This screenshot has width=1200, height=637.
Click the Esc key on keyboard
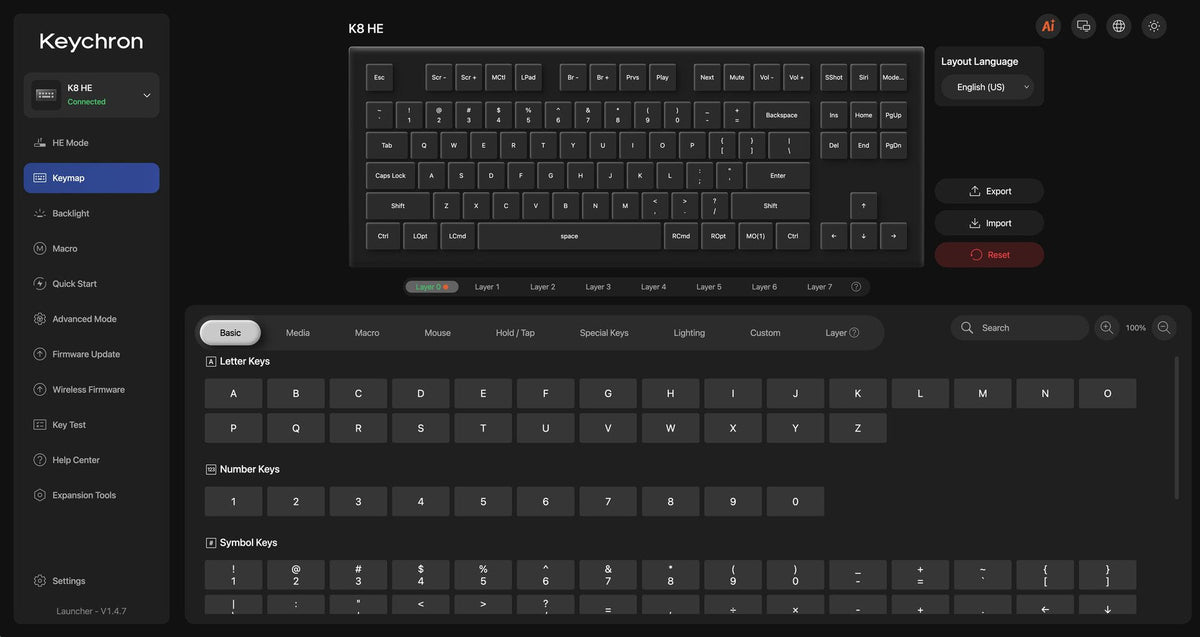point(379,77)
